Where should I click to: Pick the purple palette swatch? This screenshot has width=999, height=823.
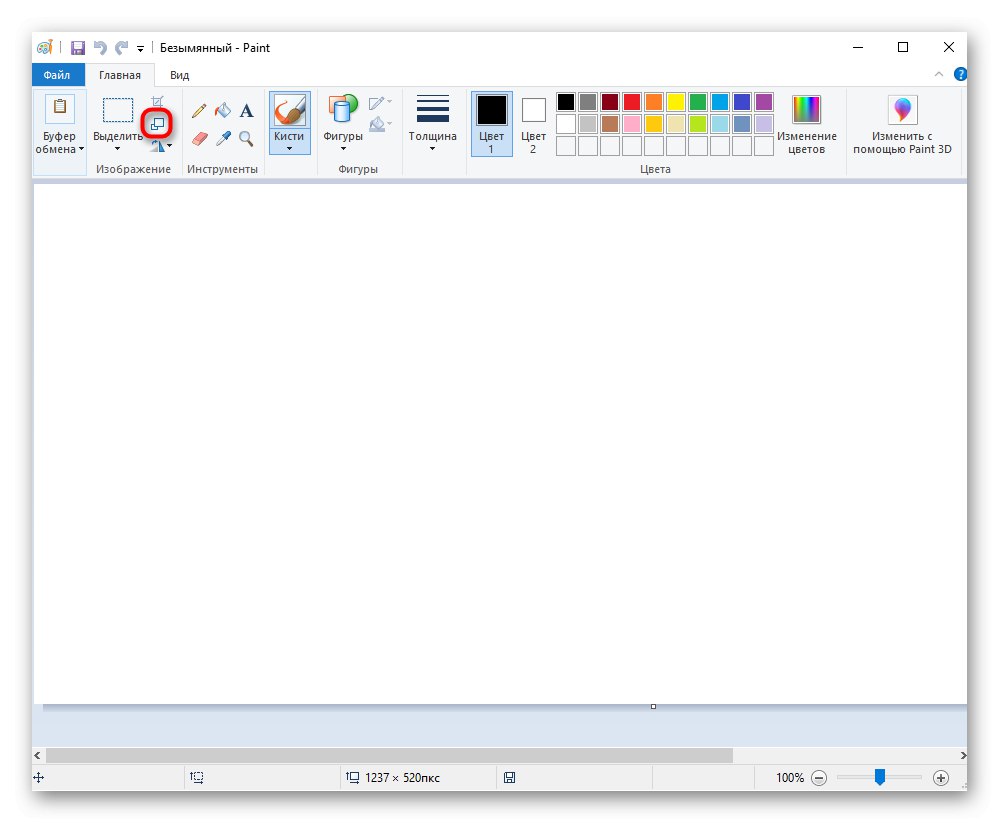click(x=764, y=102)
